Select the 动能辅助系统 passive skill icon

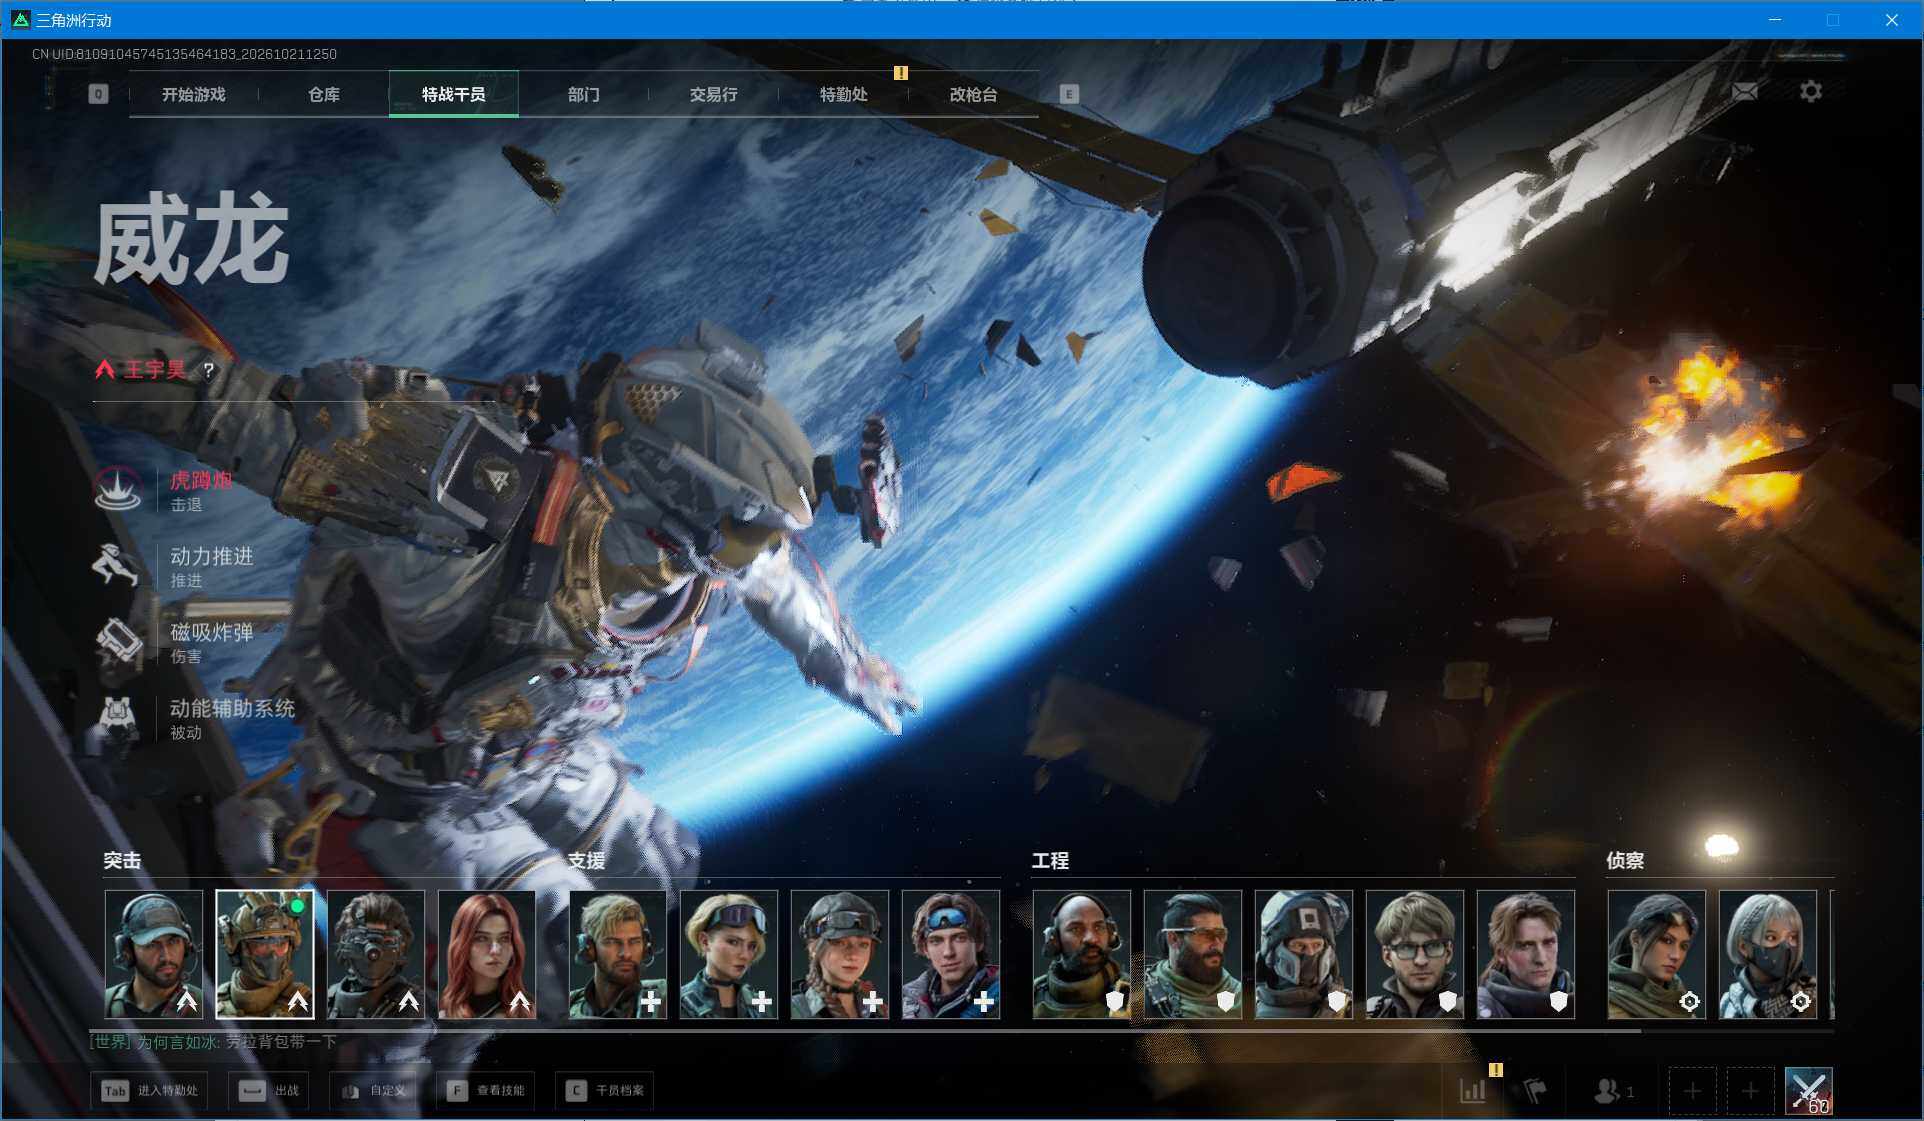click(x=117, y=718)
